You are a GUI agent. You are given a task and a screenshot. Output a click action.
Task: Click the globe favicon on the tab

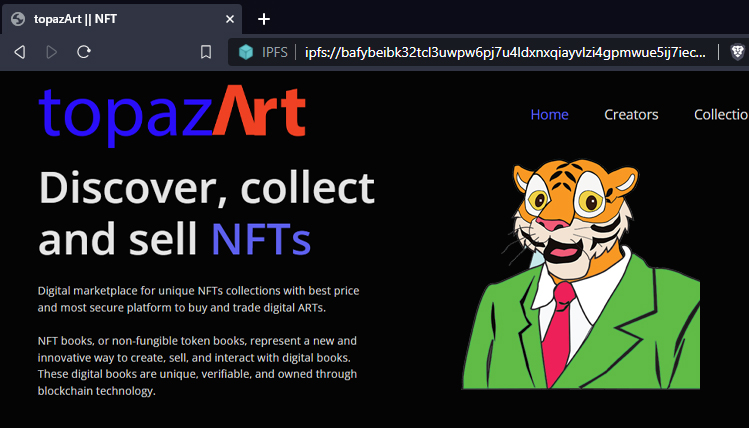(x=18, y=19)
